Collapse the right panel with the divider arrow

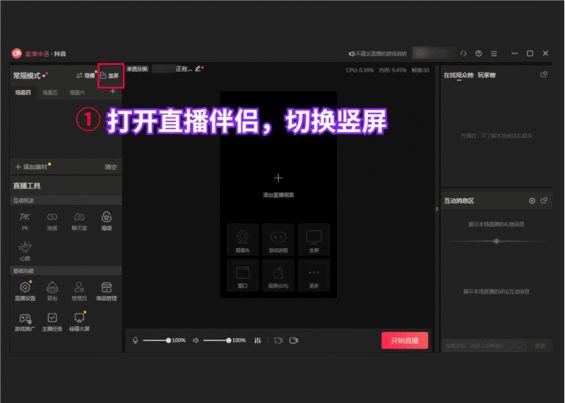click(437, 209)
